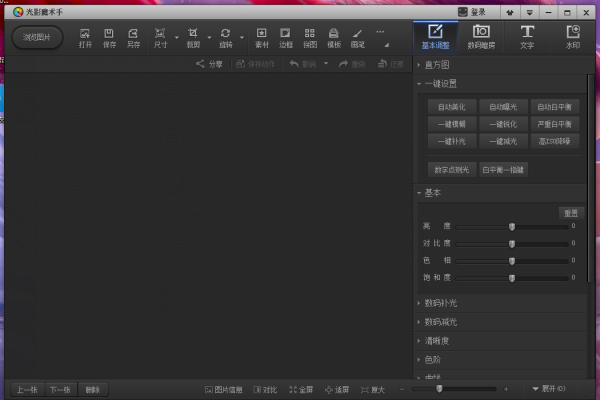Expand the 数码补光 panel section
This screenshot has height=400, width=600.
(x=441, y=303)
